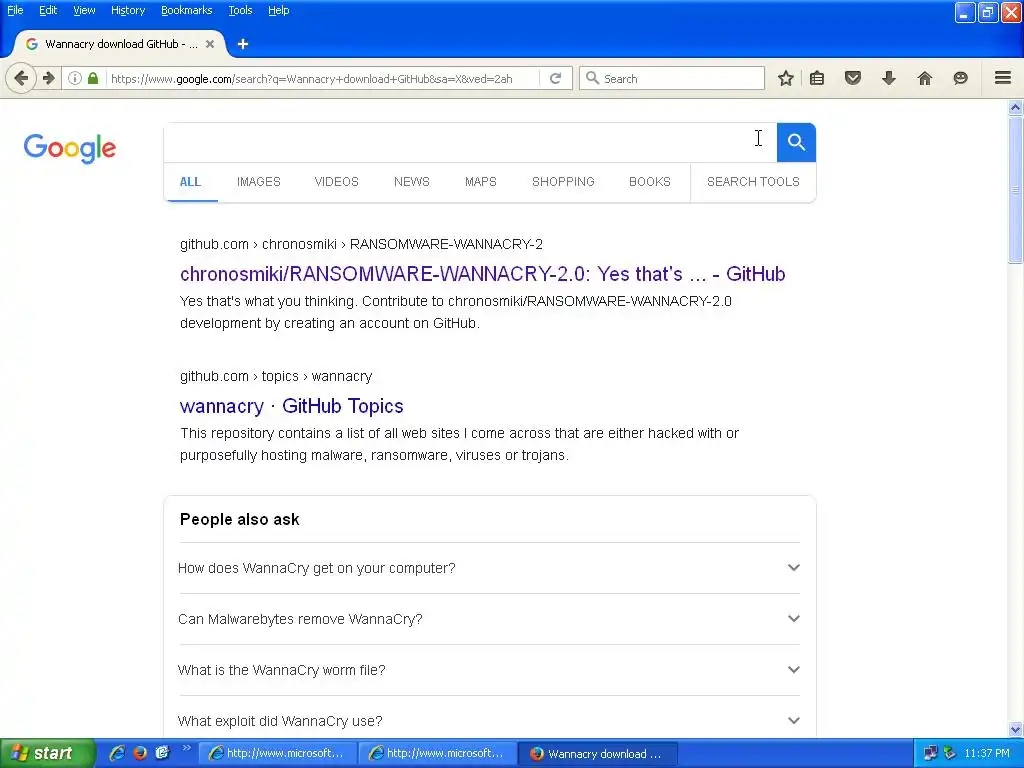Open the Hello chat smiley icon
The width and height of the screenshot is (1024, 768).
click(961, 78)
